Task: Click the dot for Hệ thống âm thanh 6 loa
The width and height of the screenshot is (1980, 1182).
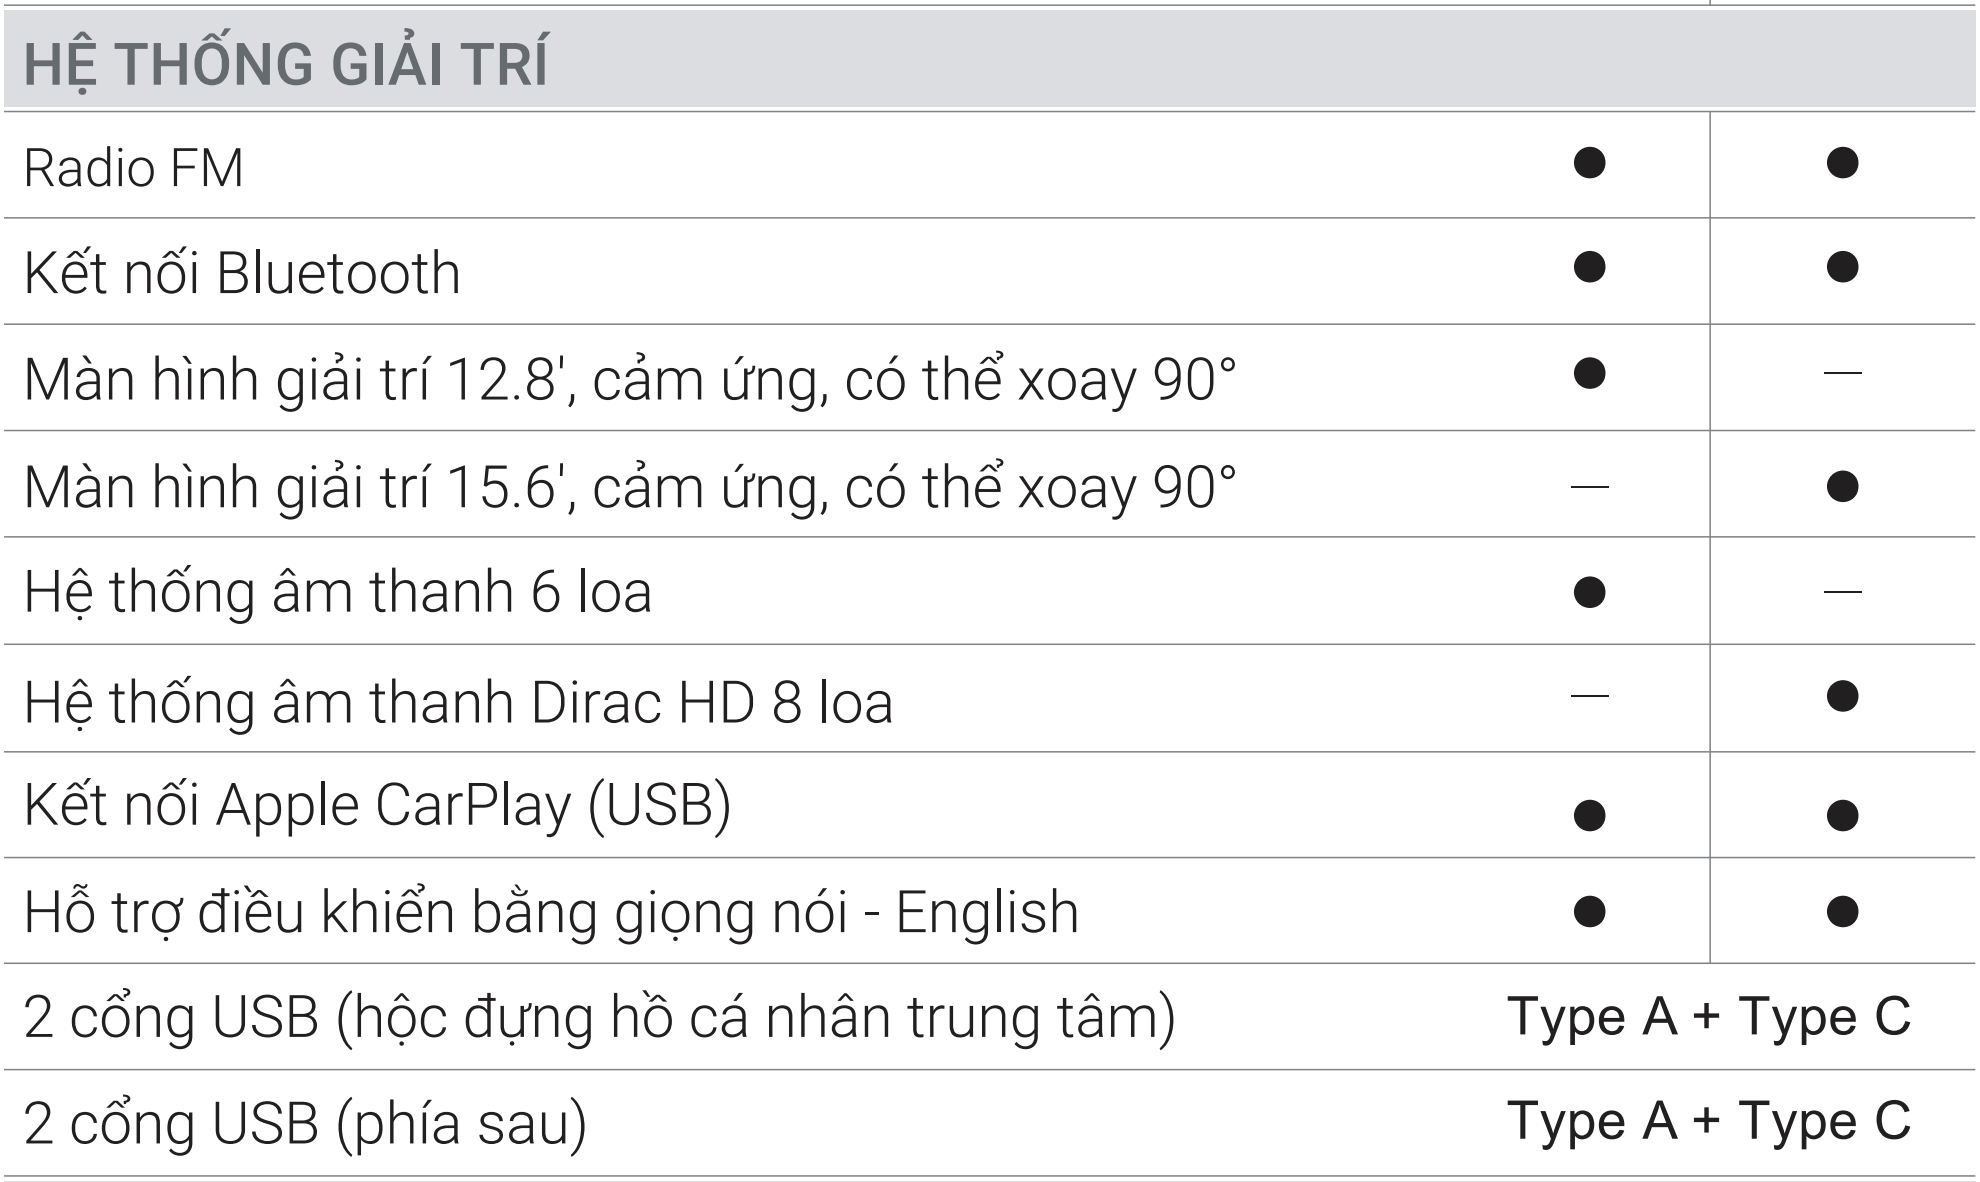Action: click(x=1589, y=592)
